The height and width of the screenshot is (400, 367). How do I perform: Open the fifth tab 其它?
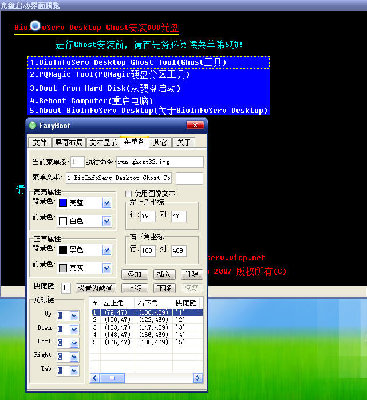(x=160, y=143)
